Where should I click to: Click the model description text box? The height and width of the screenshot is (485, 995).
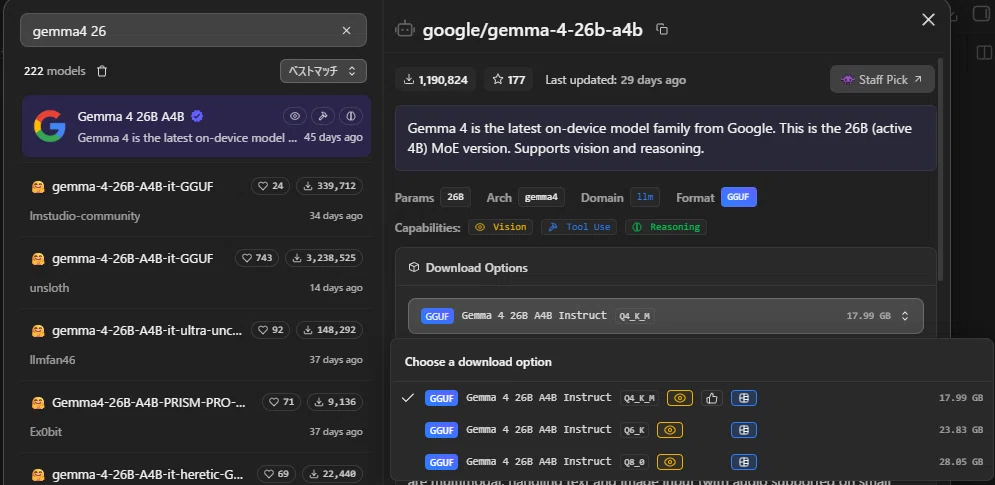click(x=666, y=138)
